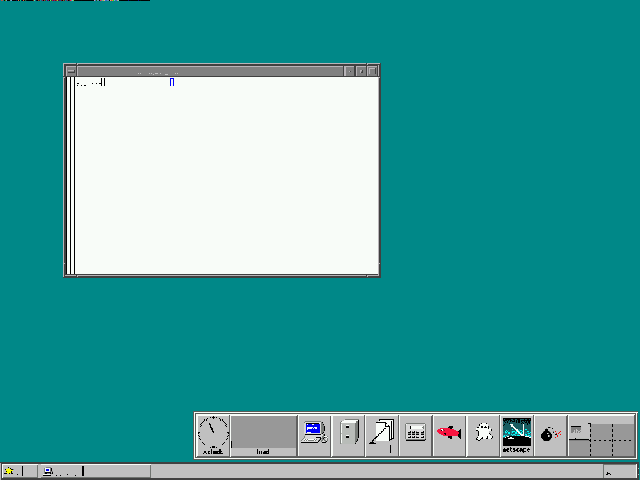640x480 pixels.
Task: Click the taskbar tray area at right
Action: pyautogui.click(x=619, y=471)
